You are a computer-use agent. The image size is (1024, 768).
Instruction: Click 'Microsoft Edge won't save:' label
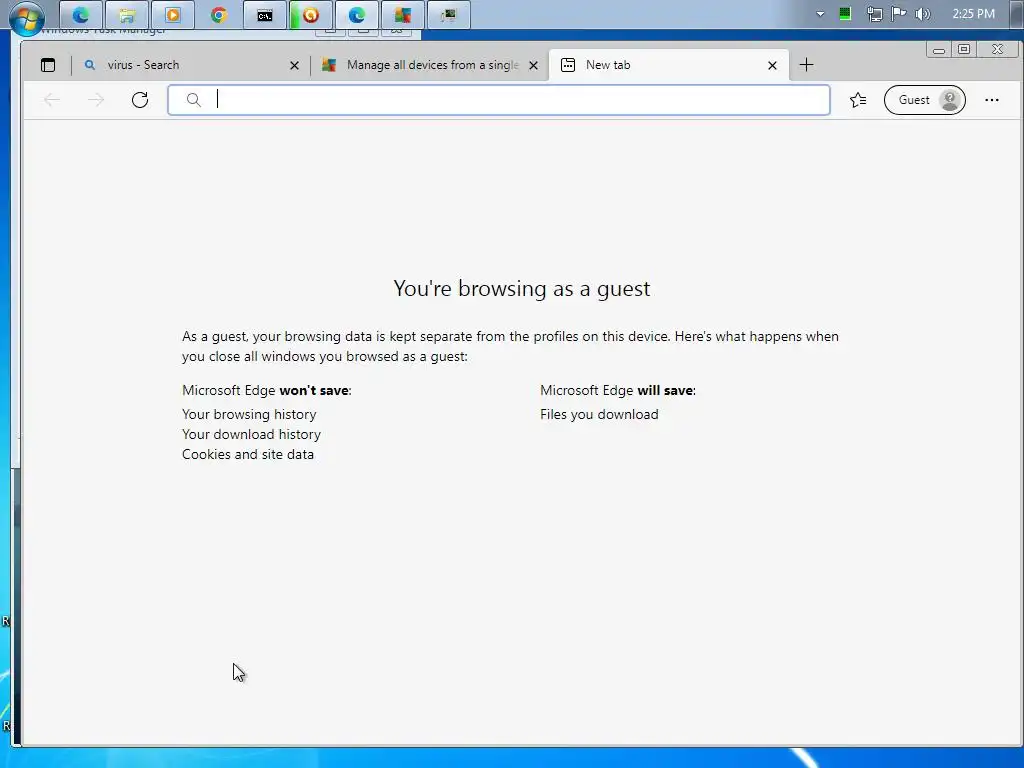pos(266,391)
